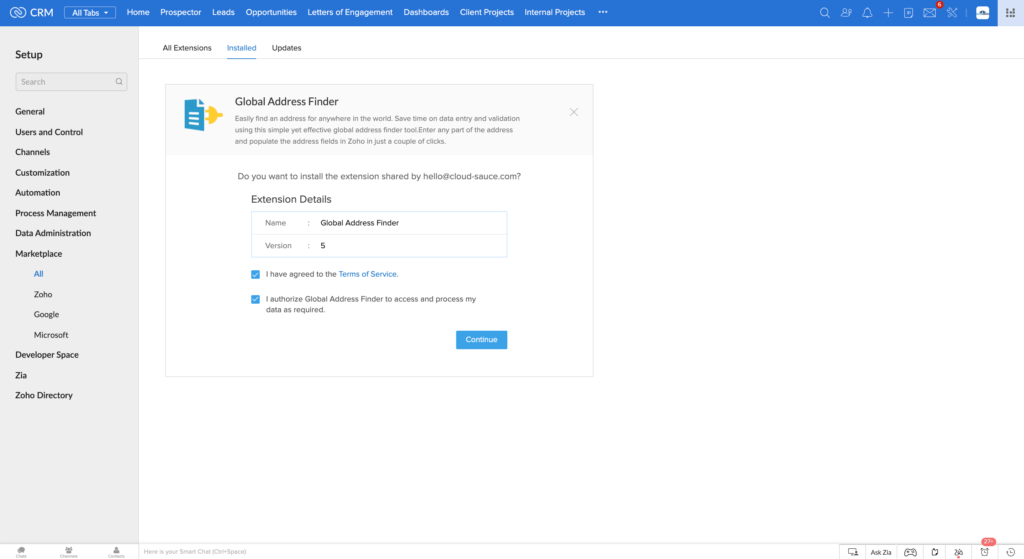This screenshot has height=559, width=1024.
Task: Open the Zoho apps grid icon
Action: tap(1010, 12)
